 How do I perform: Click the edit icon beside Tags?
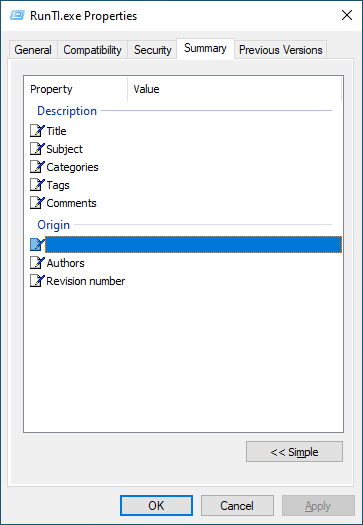click(x=37, y=185)
